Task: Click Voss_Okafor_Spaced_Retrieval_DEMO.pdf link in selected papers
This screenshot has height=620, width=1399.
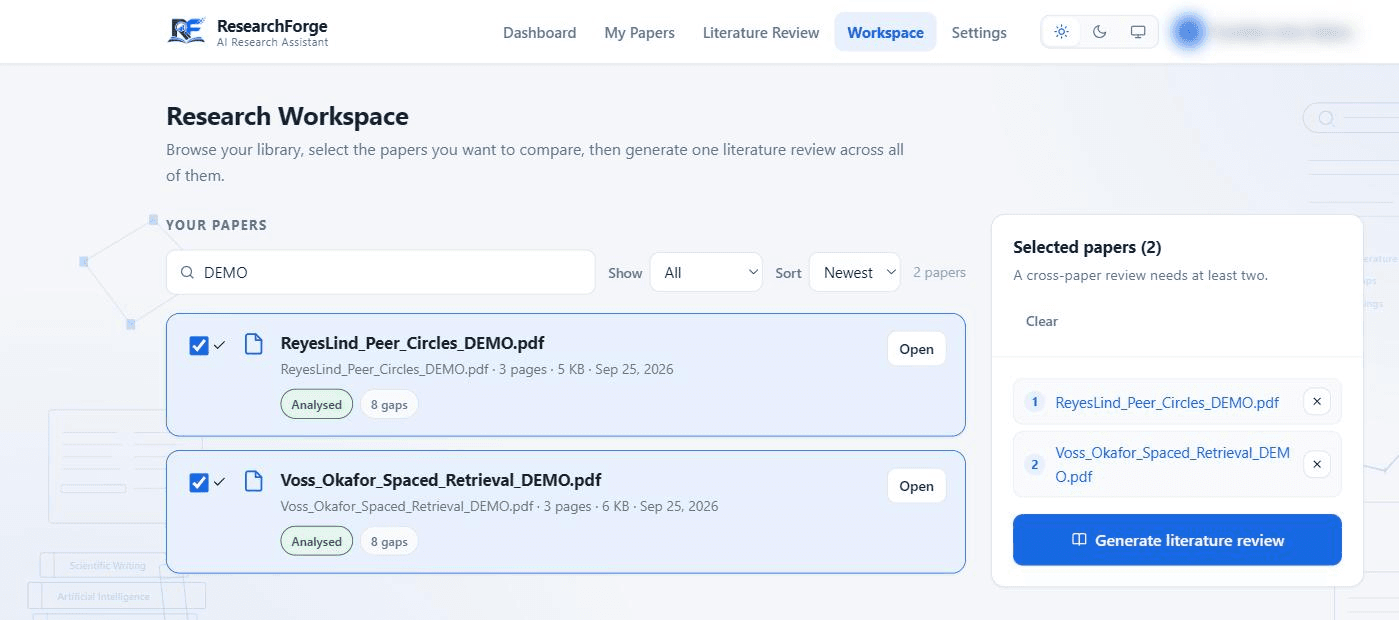Action: point(1172,464)
